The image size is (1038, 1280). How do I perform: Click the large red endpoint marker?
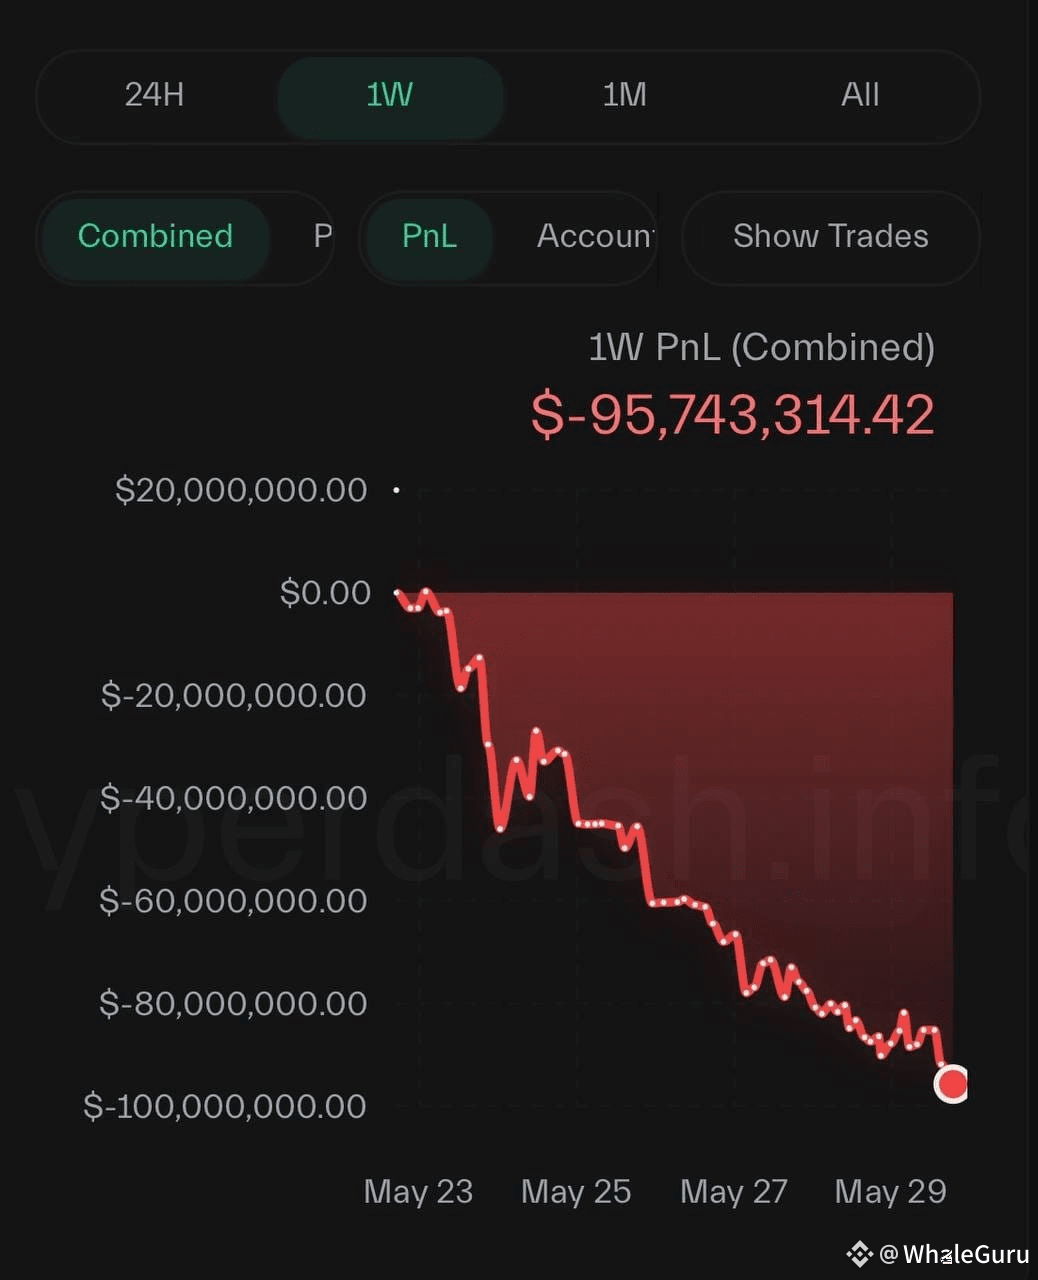(952, 1084)
